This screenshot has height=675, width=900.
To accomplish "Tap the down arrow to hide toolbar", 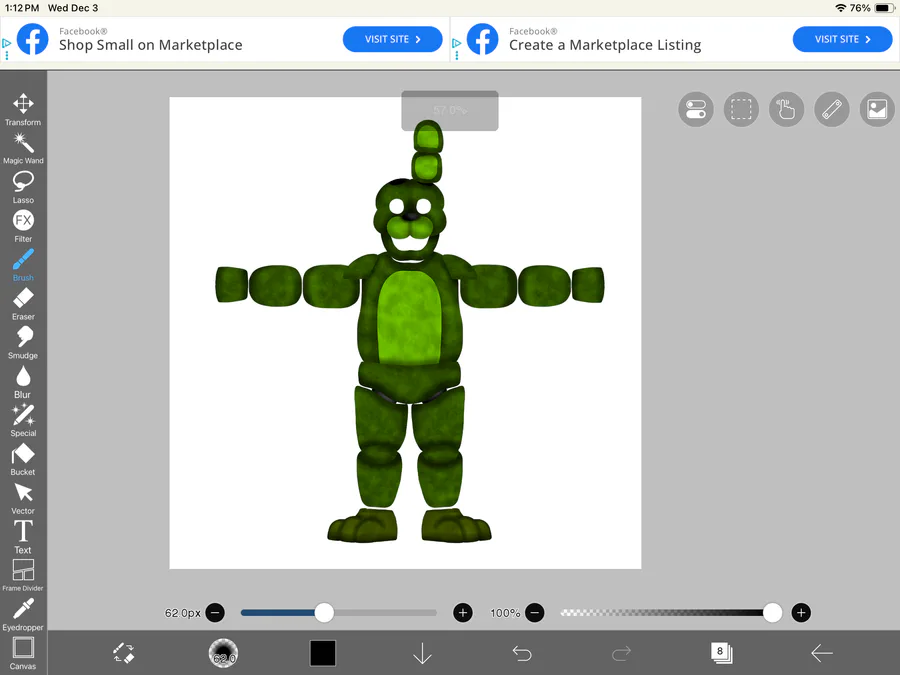I will pyautogui.click(x=422, y=653).
